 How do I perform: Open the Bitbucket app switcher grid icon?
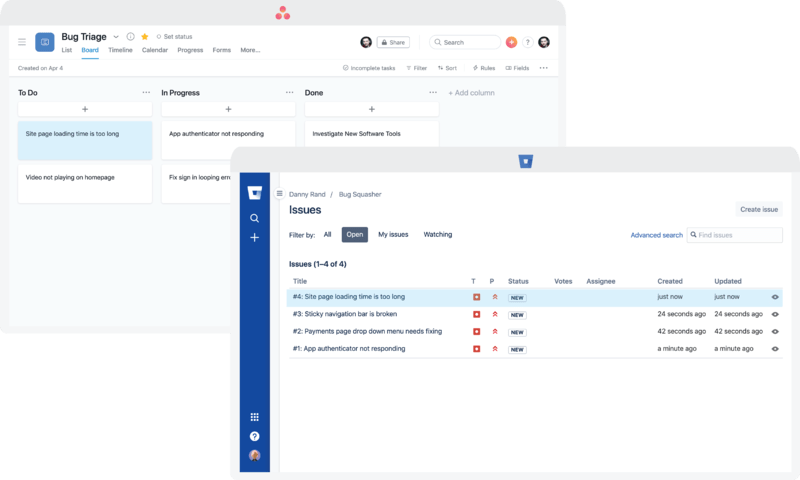[255, 417]
